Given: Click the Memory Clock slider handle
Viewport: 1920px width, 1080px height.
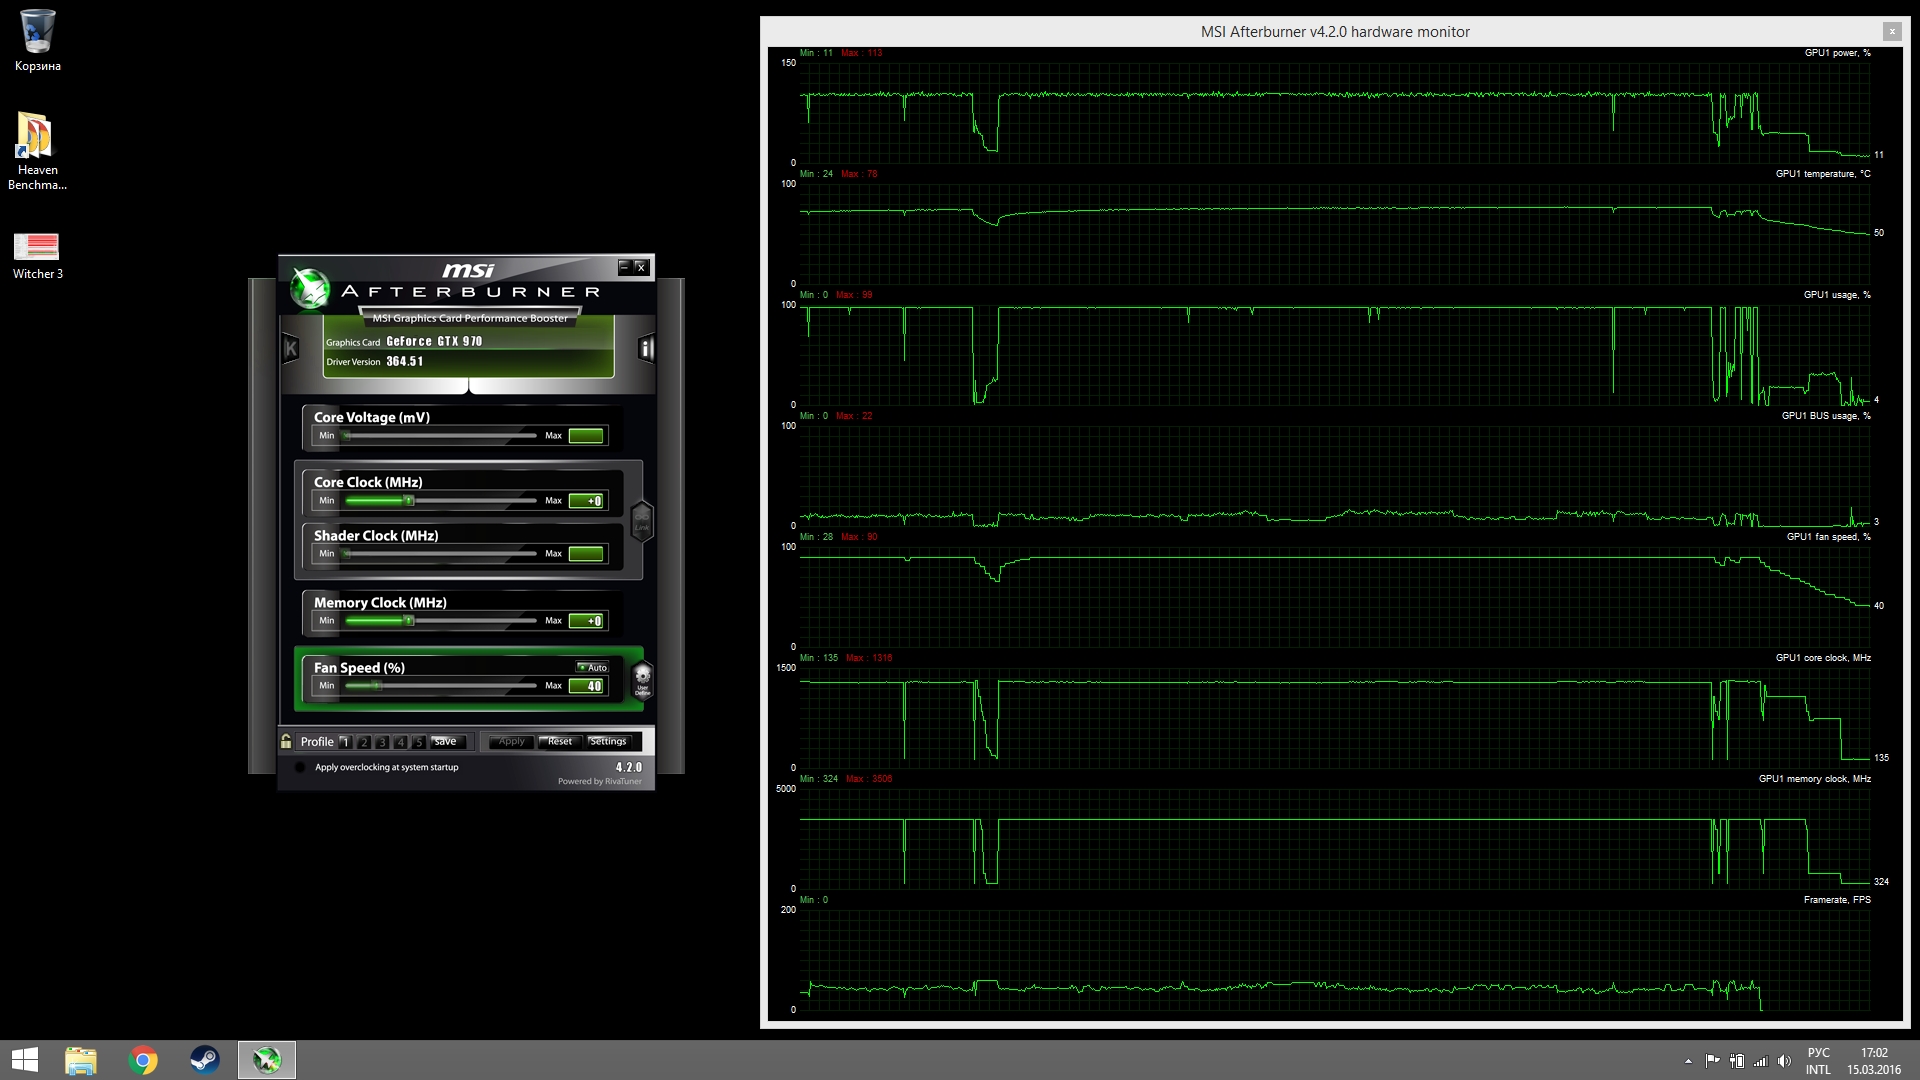Looking at the screenshot, I should coord(408,621).
